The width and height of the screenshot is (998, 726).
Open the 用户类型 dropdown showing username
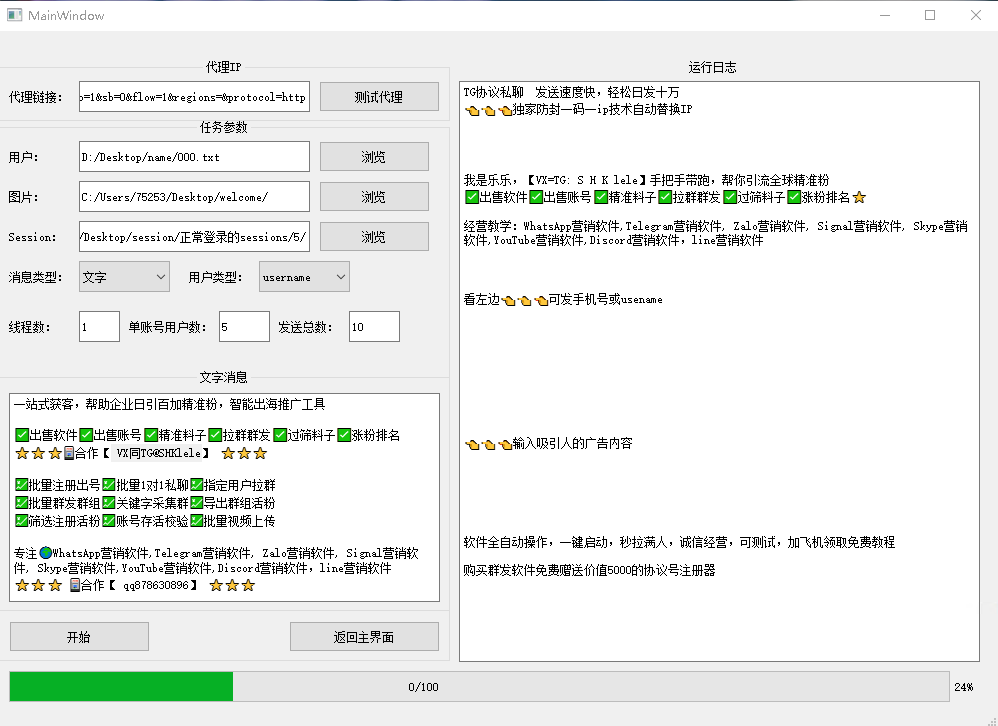pos(304,277)
